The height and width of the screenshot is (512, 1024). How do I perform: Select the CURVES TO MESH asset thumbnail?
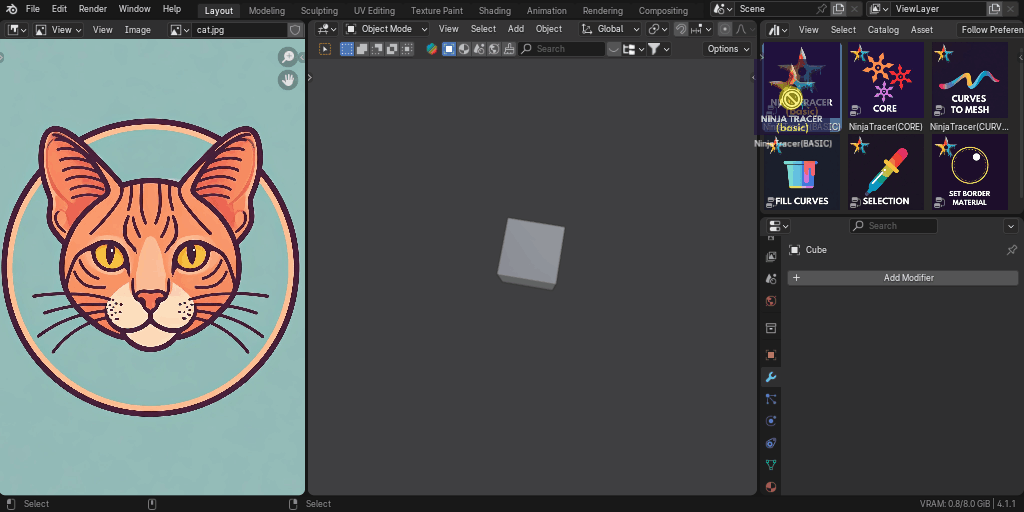[x=970, y=81]
